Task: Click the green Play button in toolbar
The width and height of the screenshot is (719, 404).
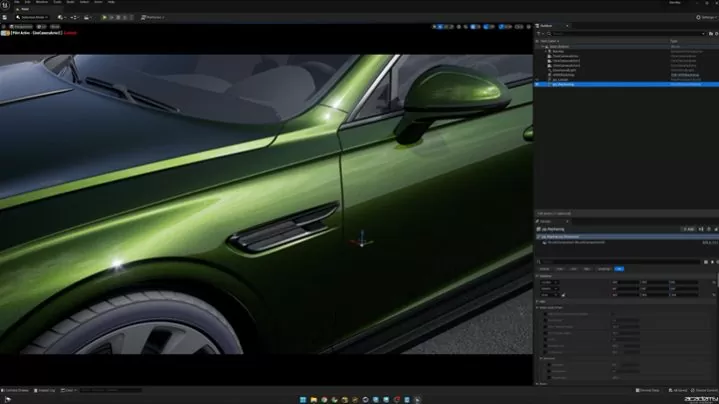Action: tap(104, 17)
